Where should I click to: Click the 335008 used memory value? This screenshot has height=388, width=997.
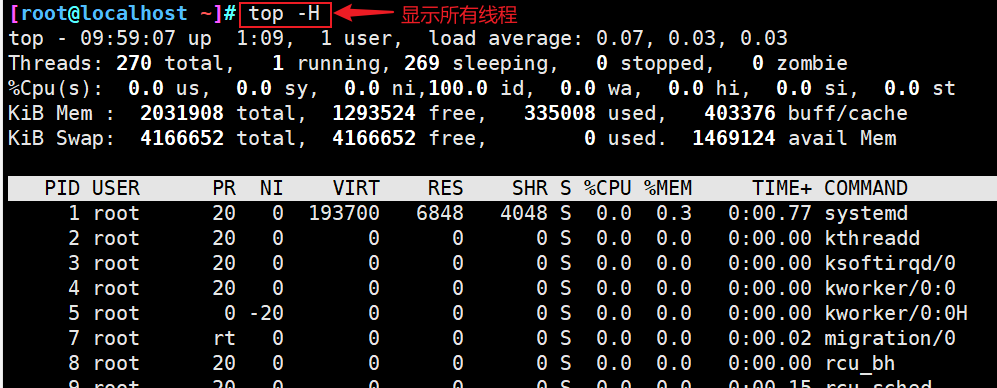point(560,113)
